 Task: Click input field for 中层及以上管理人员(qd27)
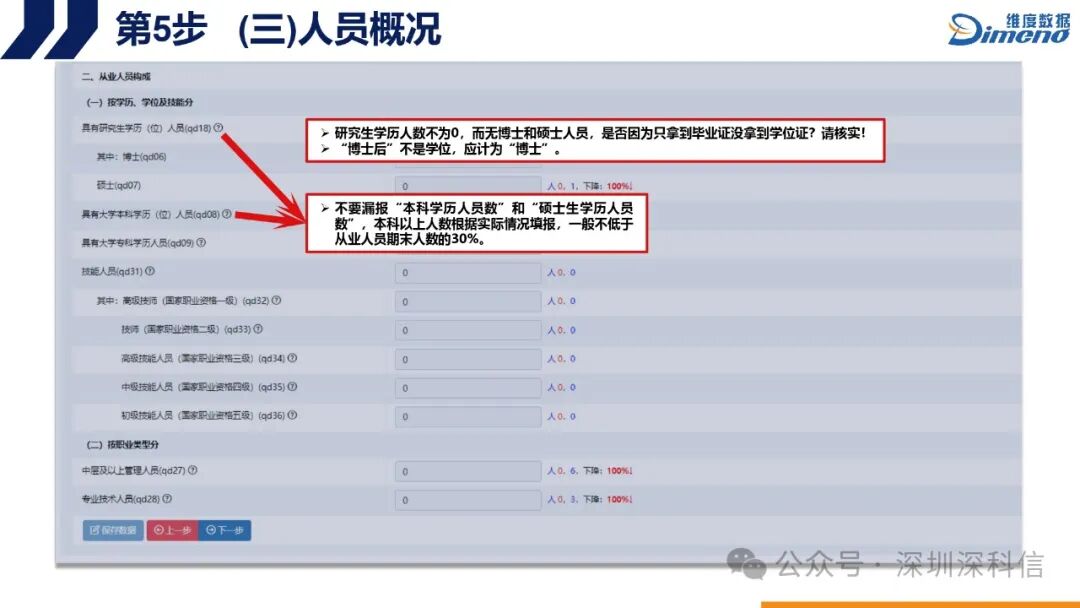pyautogui.click(x=468, y=472)
